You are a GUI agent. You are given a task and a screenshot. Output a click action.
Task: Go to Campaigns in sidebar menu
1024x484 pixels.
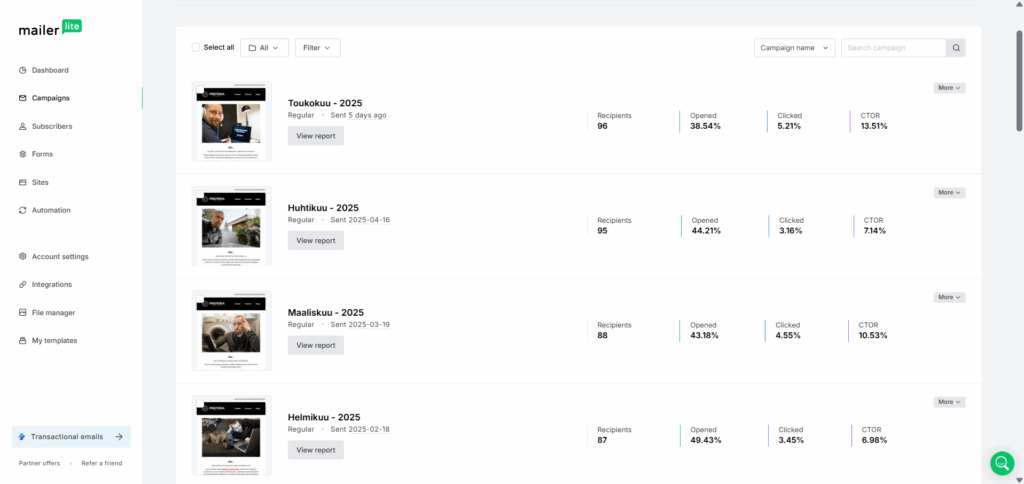click(x=50, y=98)
